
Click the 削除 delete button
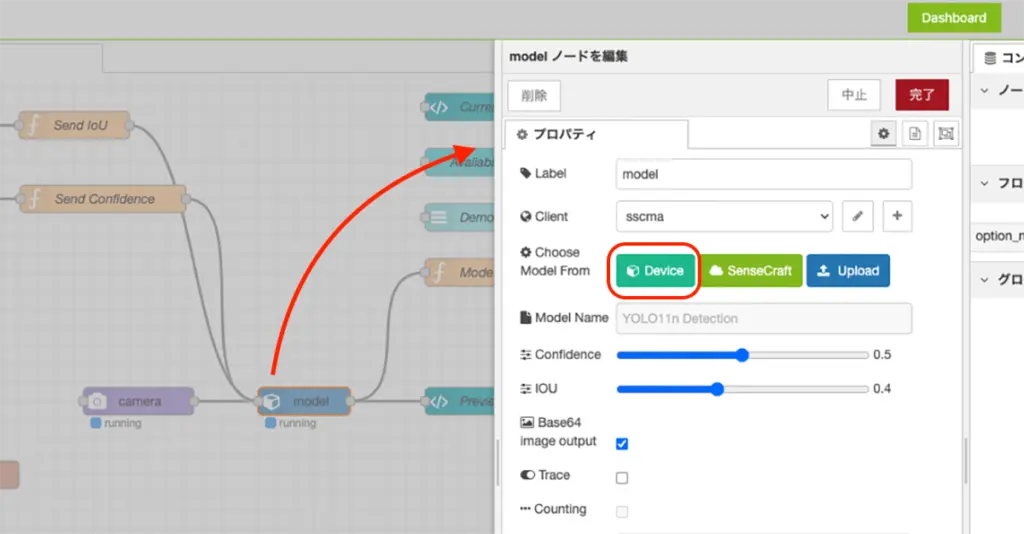click(x=534, y=95)
